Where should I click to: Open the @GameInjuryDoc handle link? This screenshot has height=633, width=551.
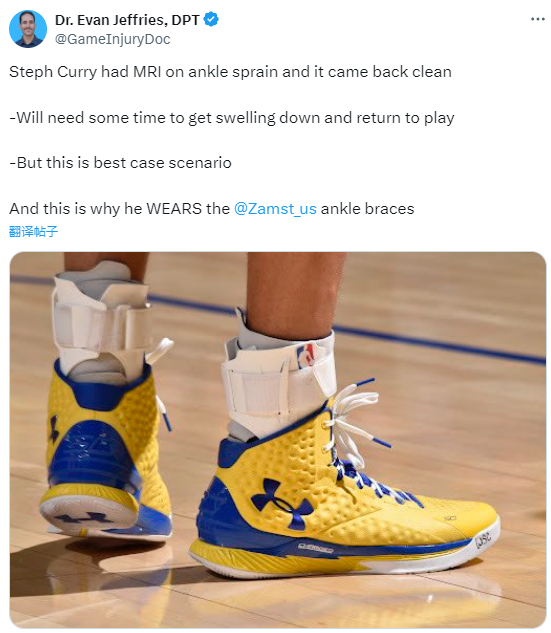[x=112, y=39]
